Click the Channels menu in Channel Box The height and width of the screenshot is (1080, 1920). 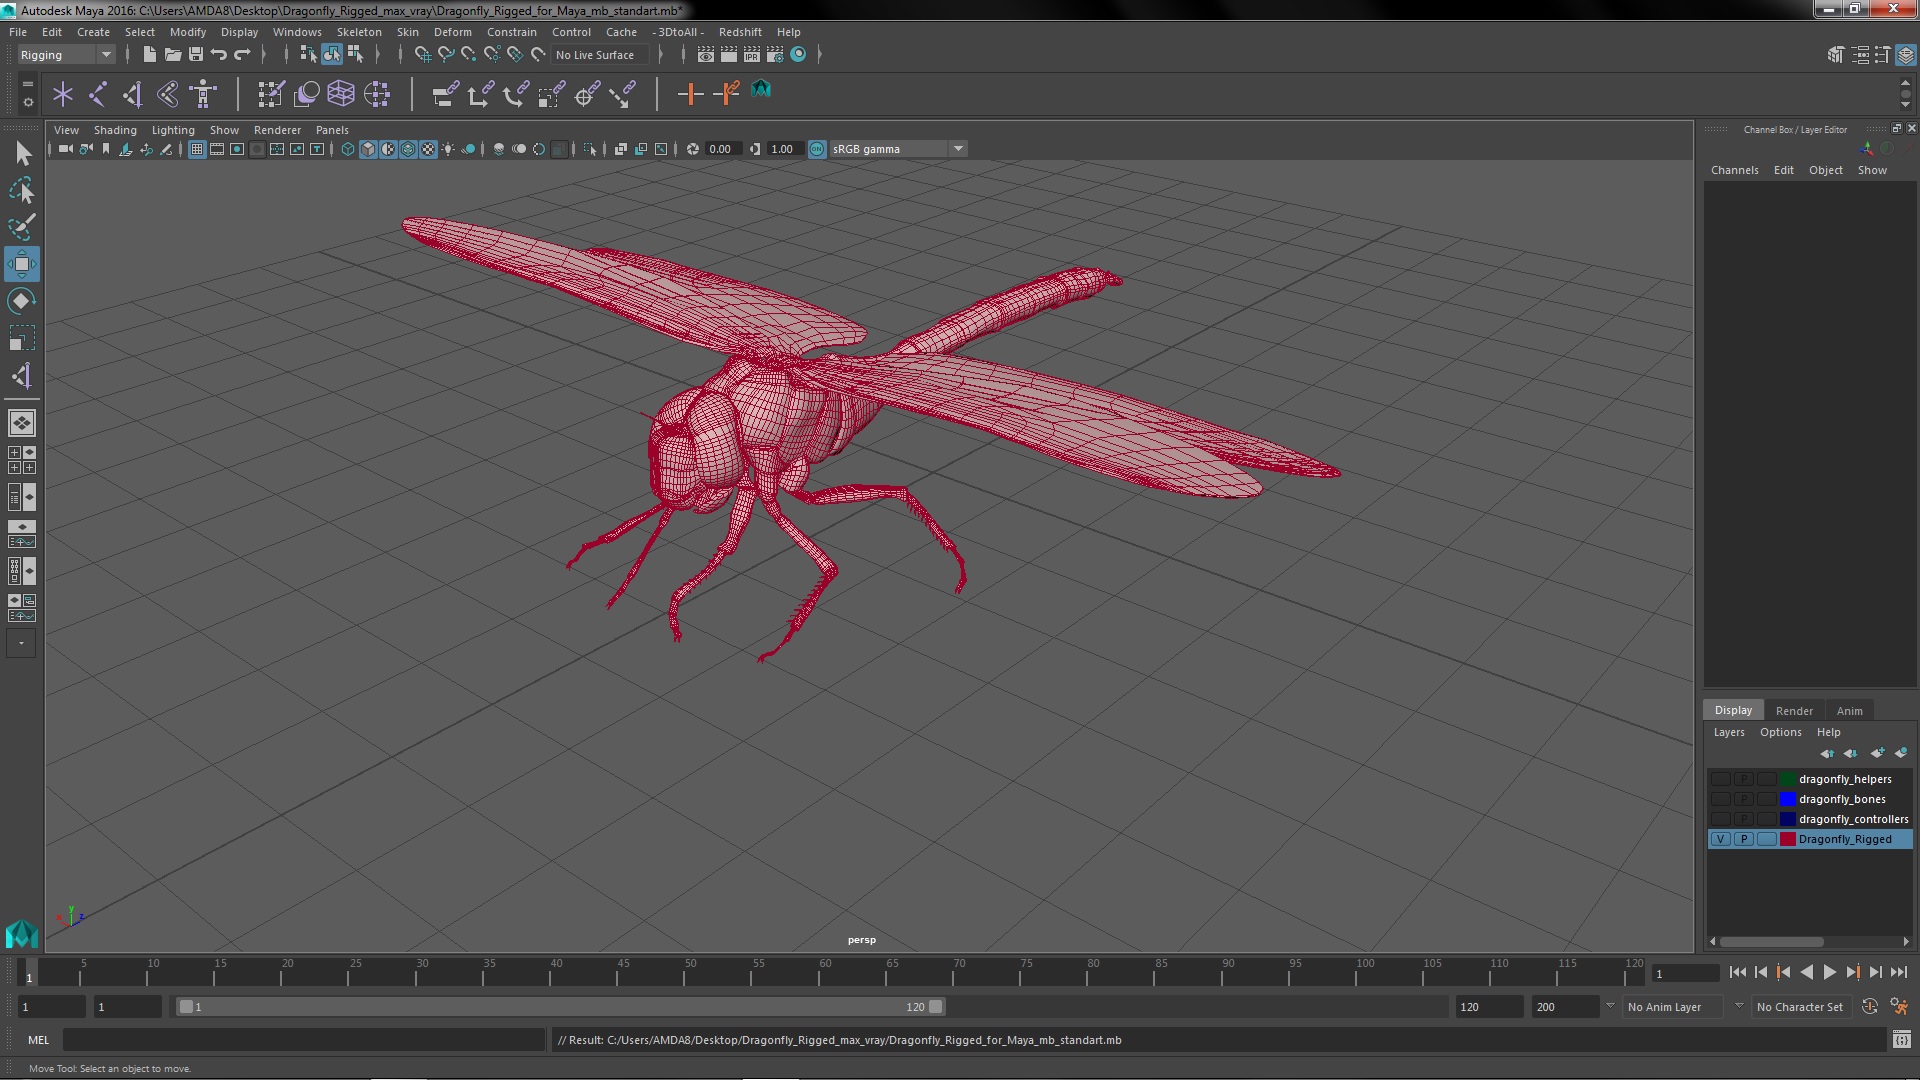point(1734,170)
